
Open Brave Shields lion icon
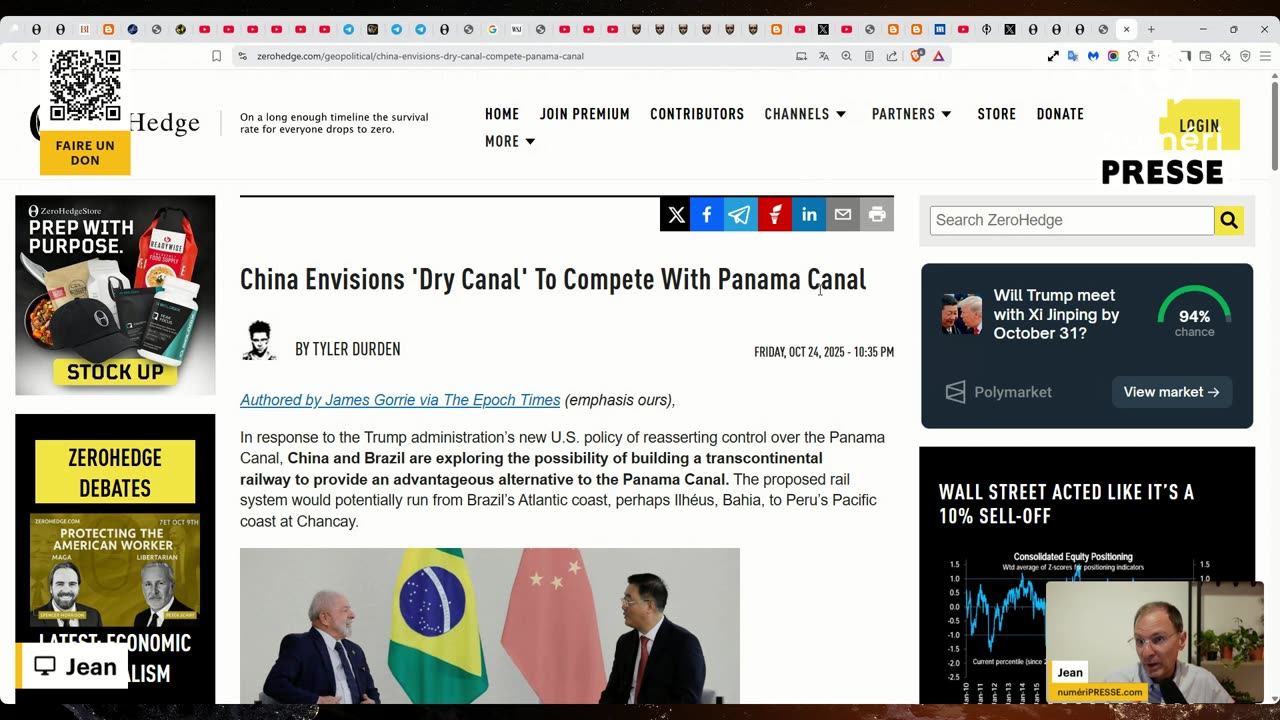[916, 56]
